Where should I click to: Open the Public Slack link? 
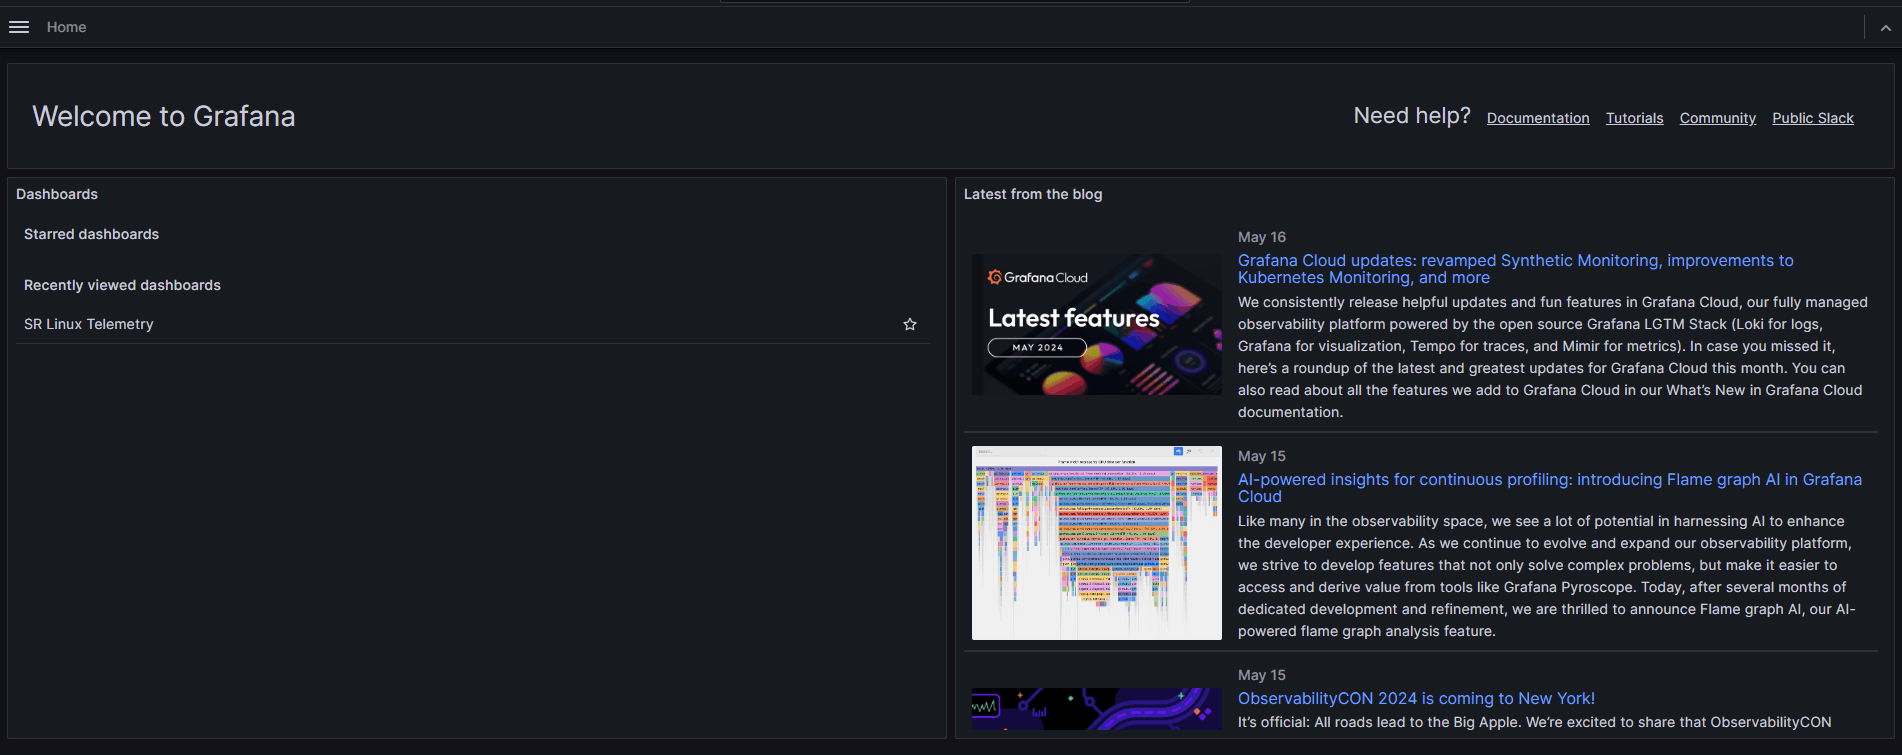click(x=1813, y=118)
